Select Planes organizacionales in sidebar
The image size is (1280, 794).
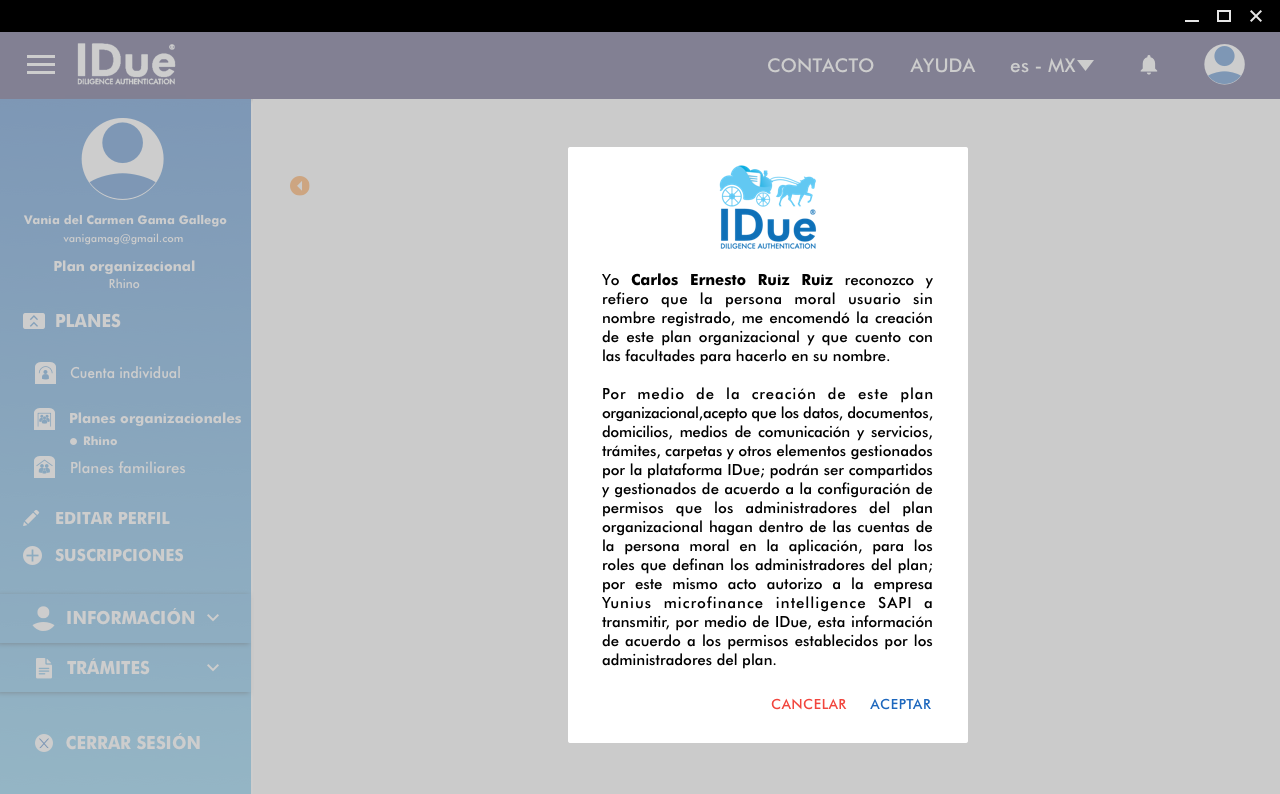tap(155, 418)
